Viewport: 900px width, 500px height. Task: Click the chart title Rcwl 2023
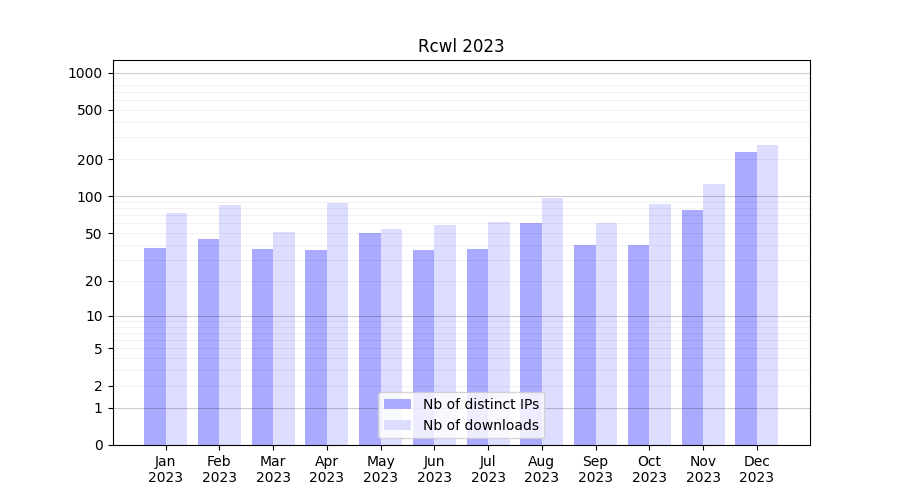(461, 46)
